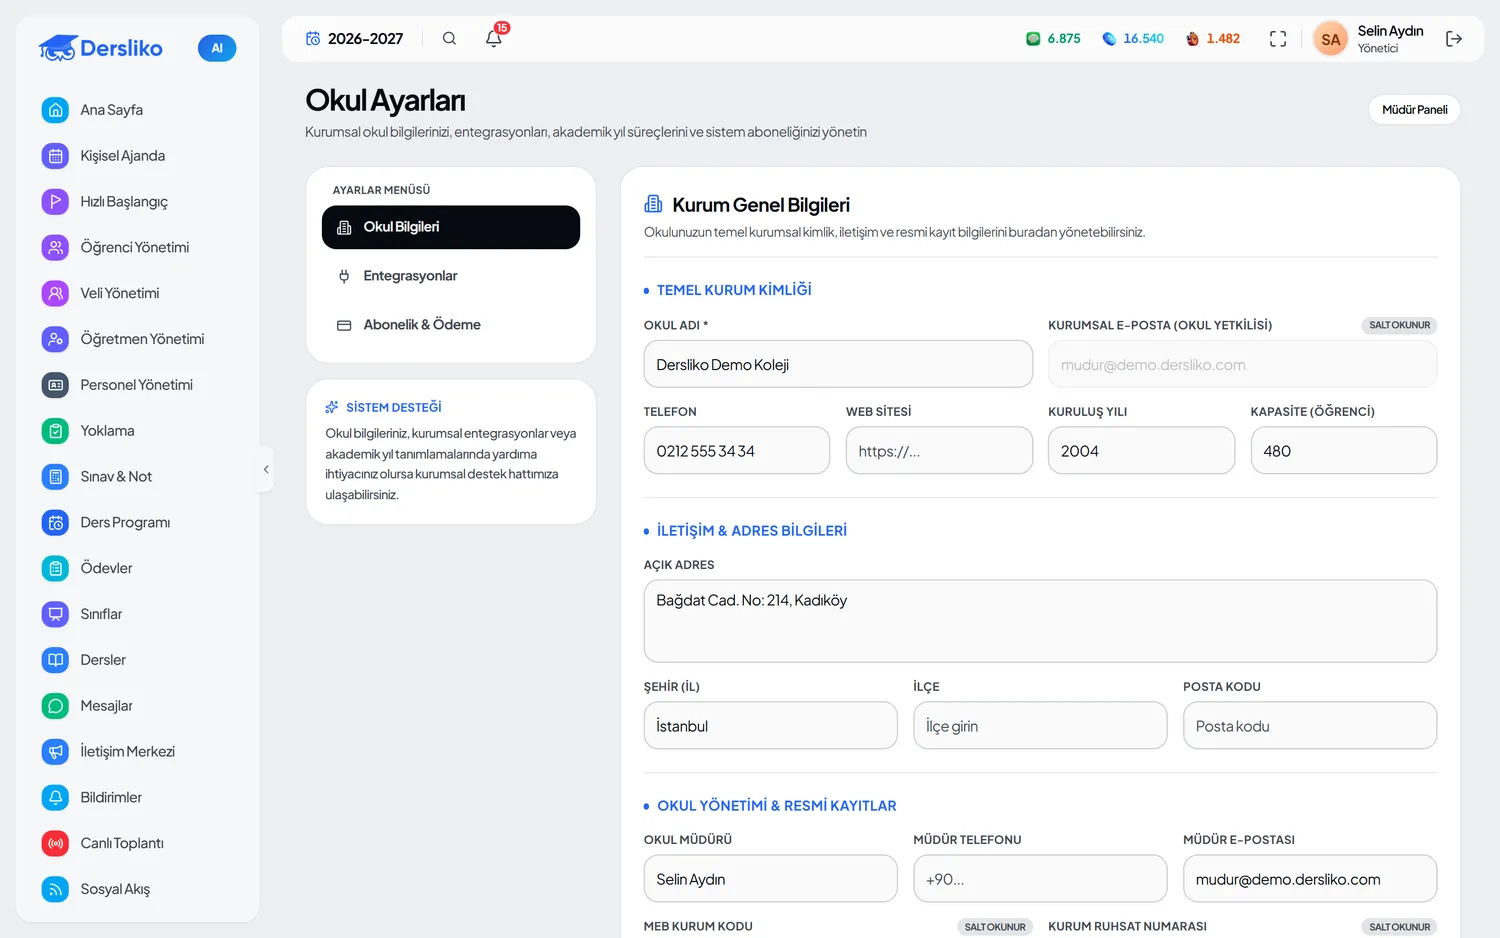Click the OKUL YÖNETİMİ & RESMİ KAYITLAR heading
The height and width of the screenshot is (938, 1500).
777,806
